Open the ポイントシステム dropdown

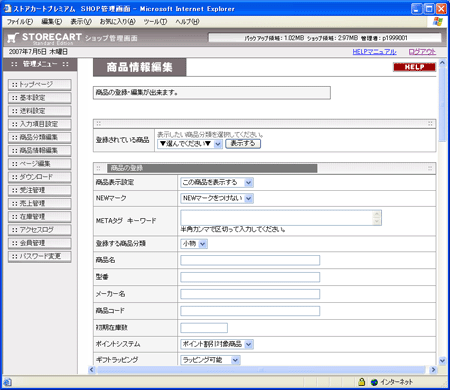coord(217,344)
